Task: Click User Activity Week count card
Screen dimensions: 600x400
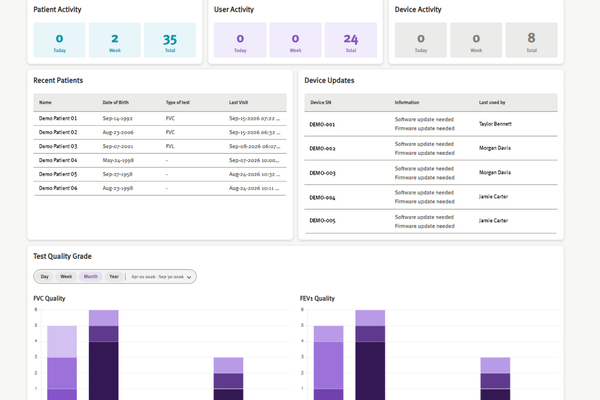Action: pos(295,40)
